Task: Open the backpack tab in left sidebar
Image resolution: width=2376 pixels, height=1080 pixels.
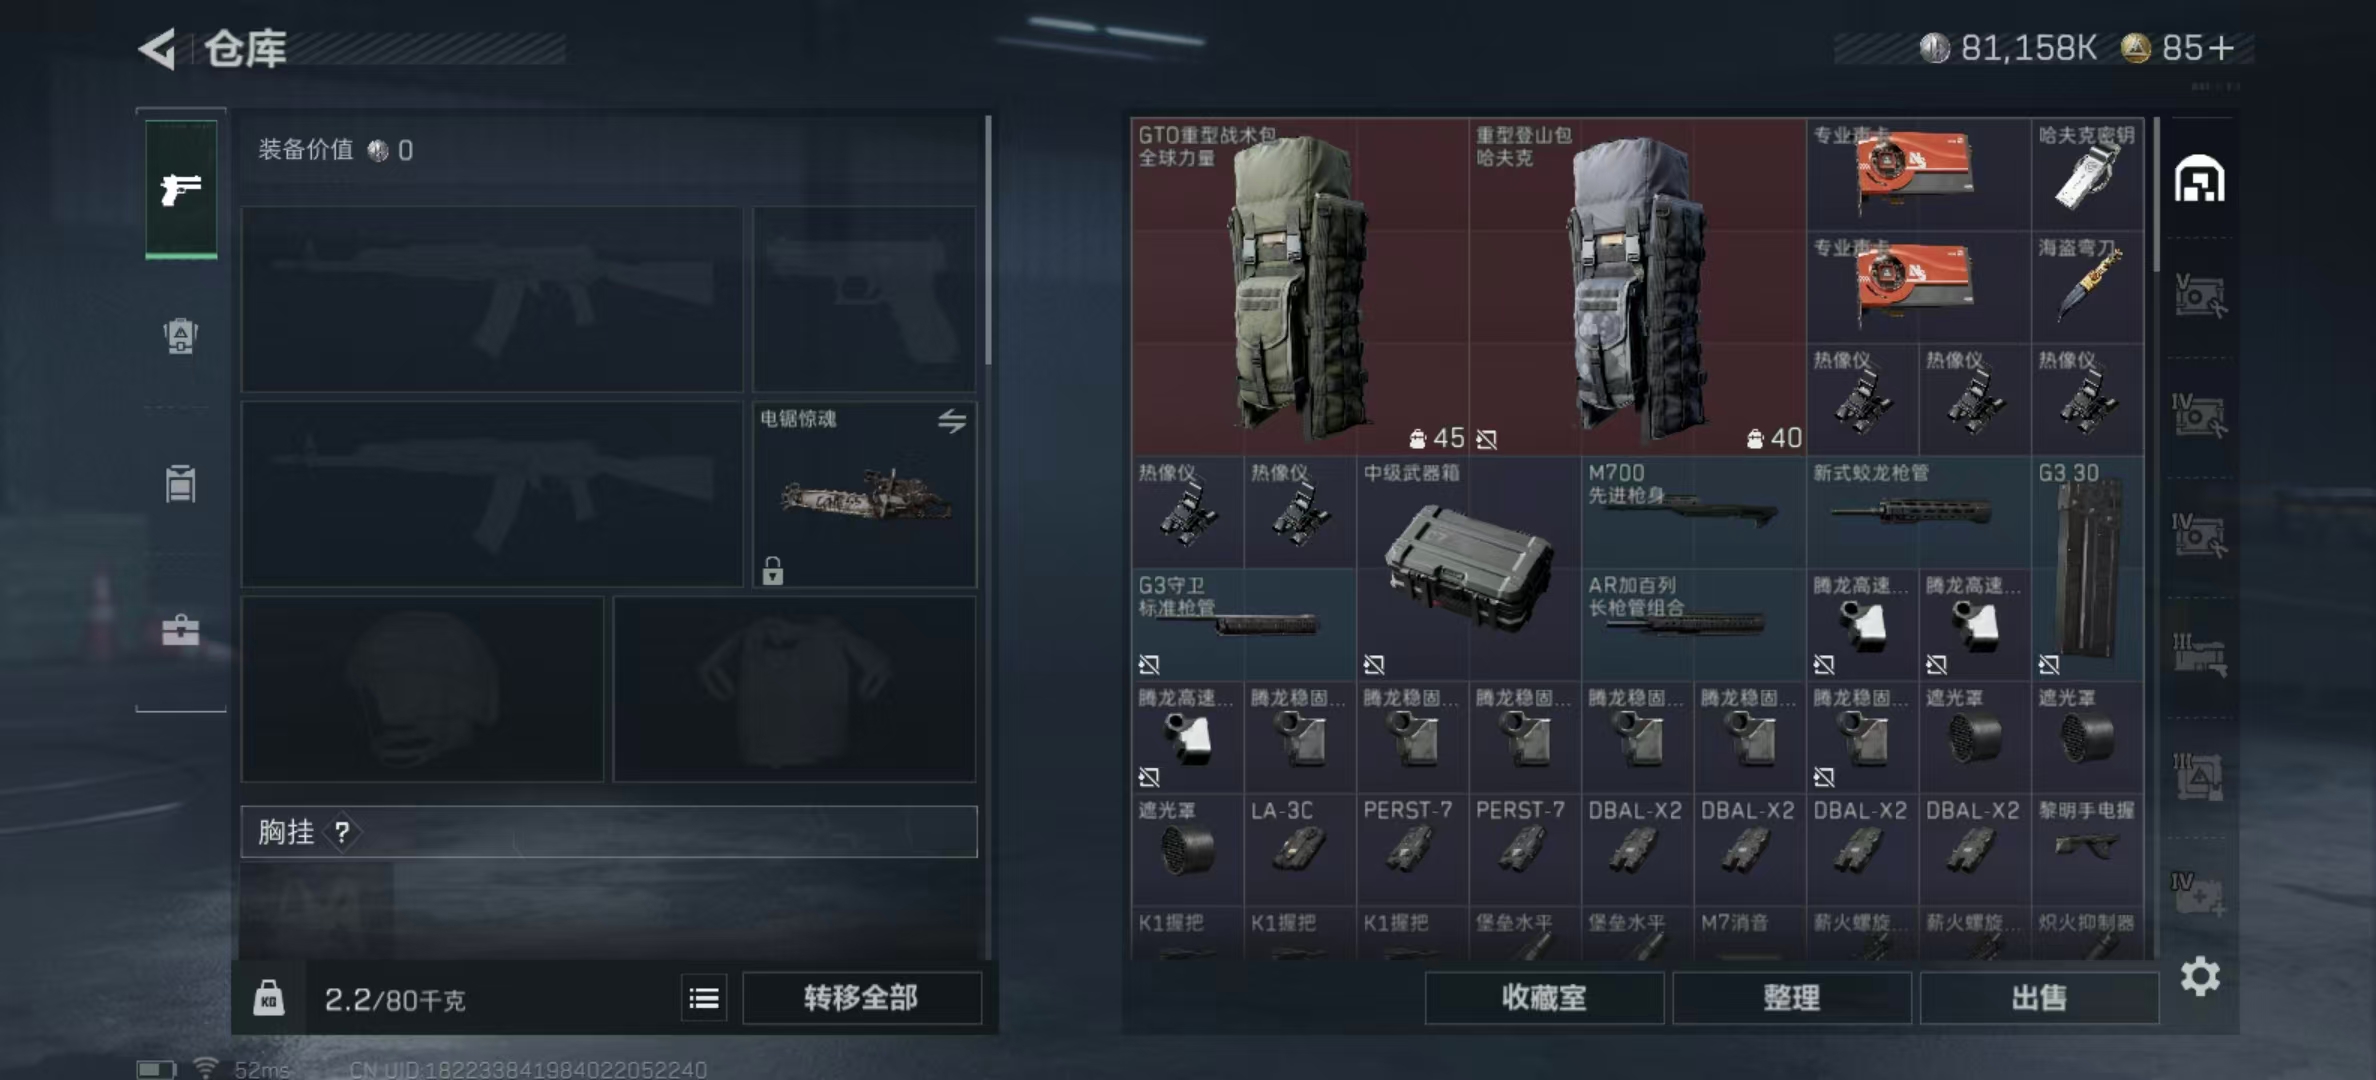Action: coord(180,336)
